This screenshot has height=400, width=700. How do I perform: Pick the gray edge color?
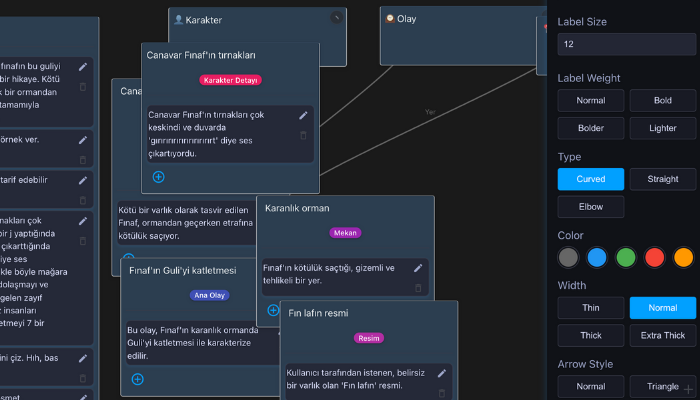[x=568, y=258]
